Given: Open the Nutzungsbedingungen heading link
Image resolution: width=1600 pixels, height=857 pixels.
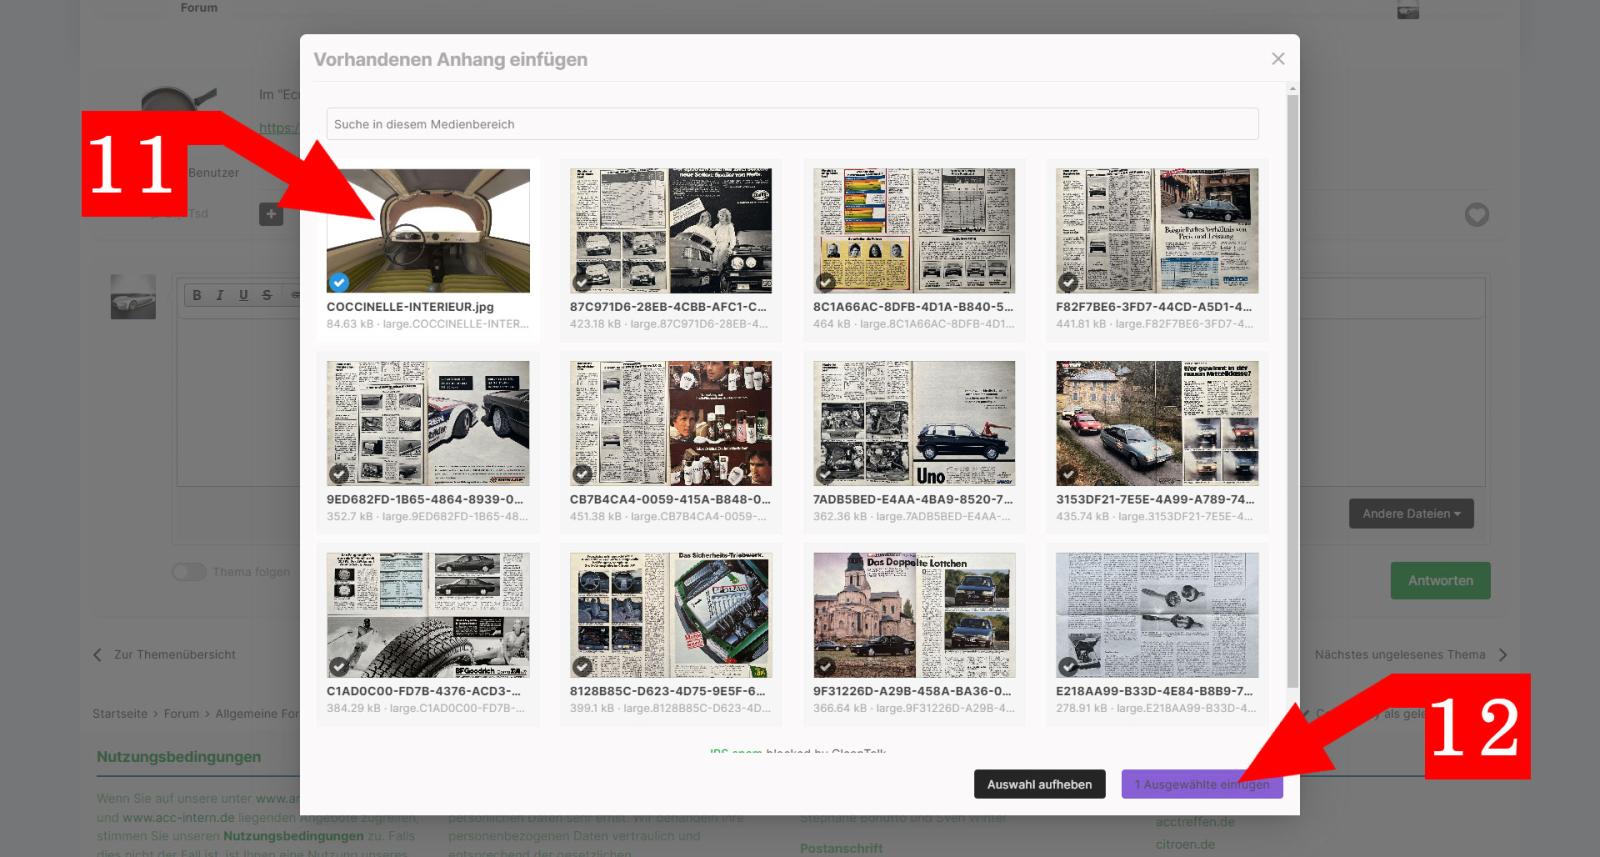Looking at the screenshot, I should (179, 757).
